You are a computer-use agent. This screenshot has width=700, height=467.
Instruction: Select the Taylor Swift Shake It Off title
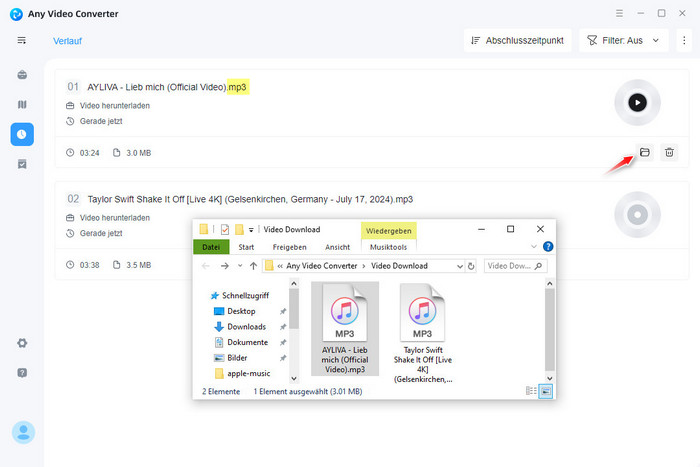click(x=250, y=199)
